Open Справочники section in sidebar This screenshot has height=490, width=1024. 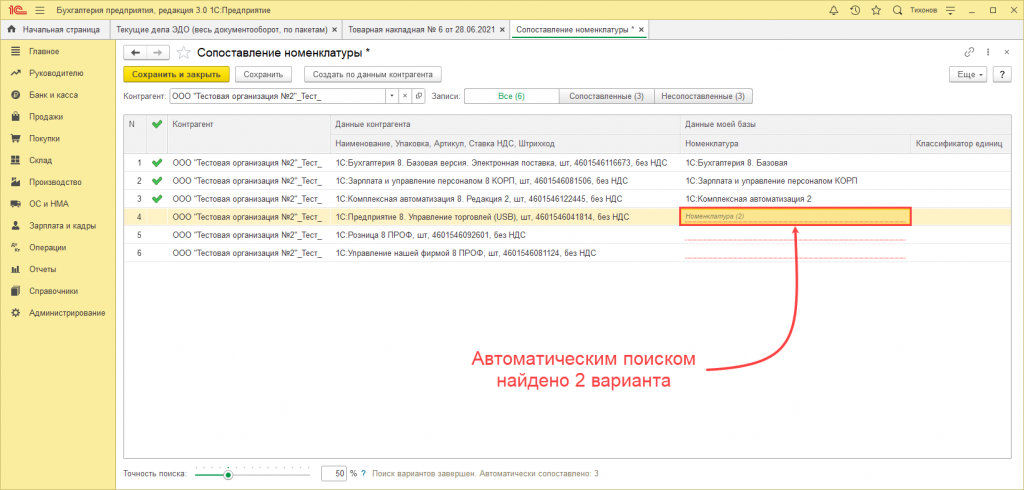tap(54, 291)
